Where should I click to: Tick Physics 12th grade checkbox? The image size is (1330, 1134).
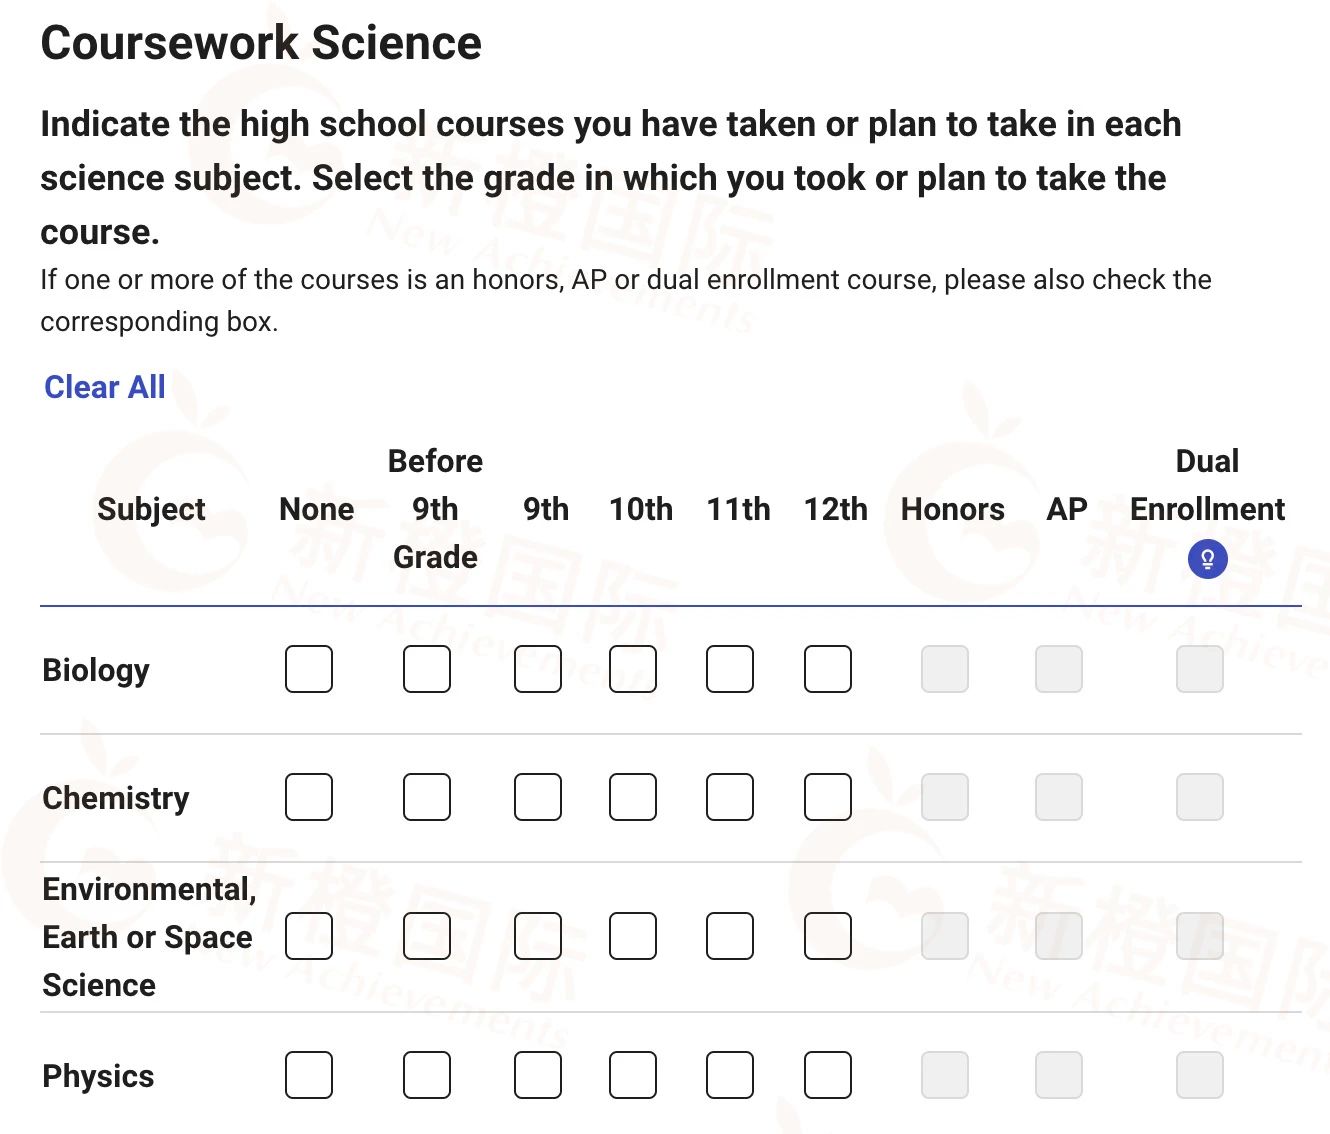pos(828,1075)
